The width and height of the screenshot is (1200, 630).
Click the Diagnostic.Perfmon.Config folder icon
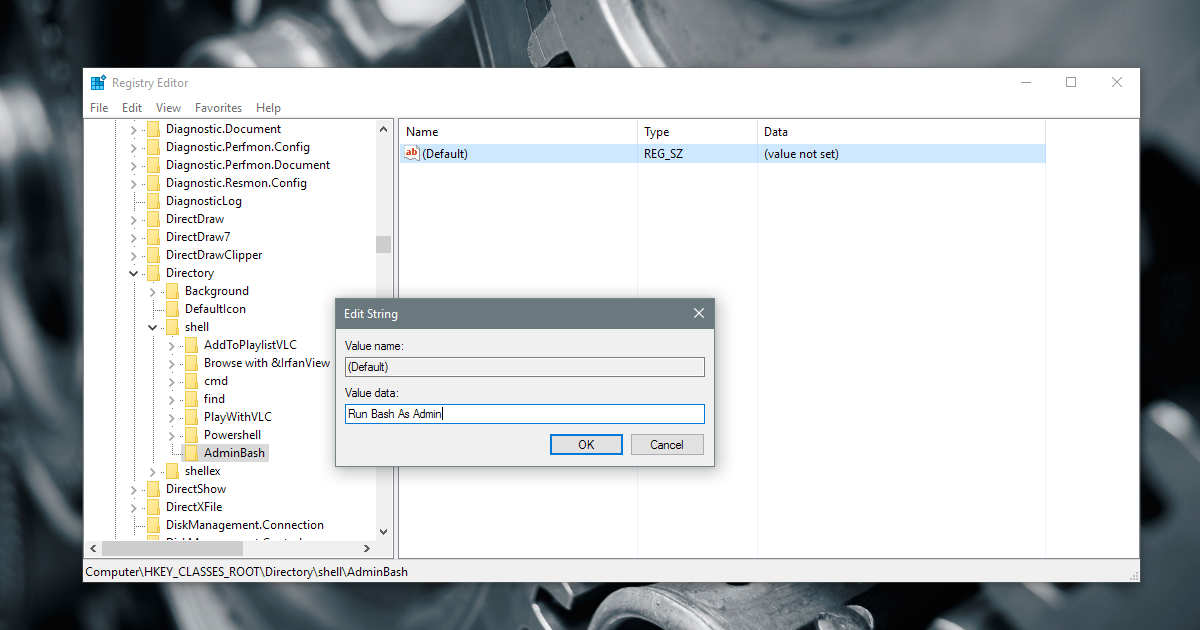coord(152,147)
